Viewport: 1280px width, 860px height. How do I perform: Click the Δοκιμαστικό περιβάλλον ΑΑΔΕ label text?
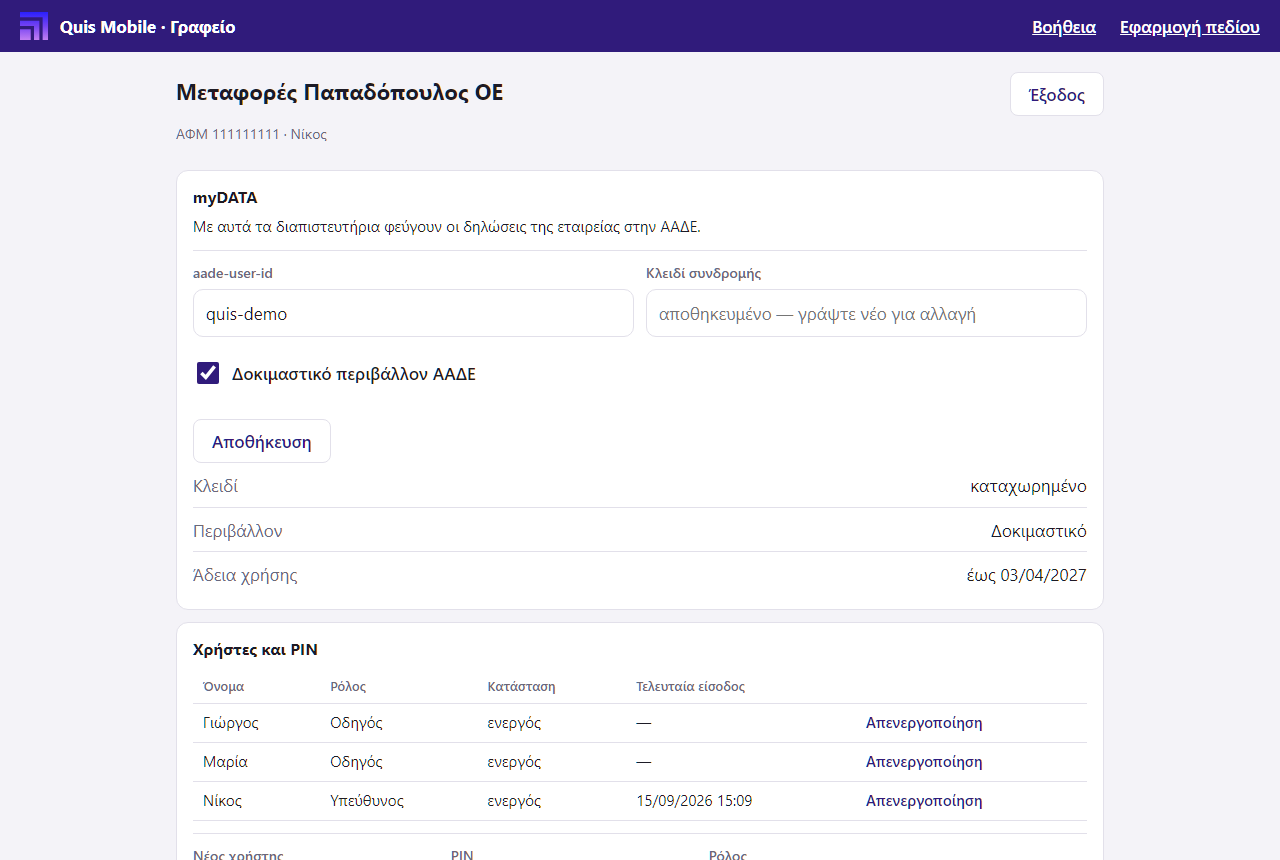[x=354, y=375]
